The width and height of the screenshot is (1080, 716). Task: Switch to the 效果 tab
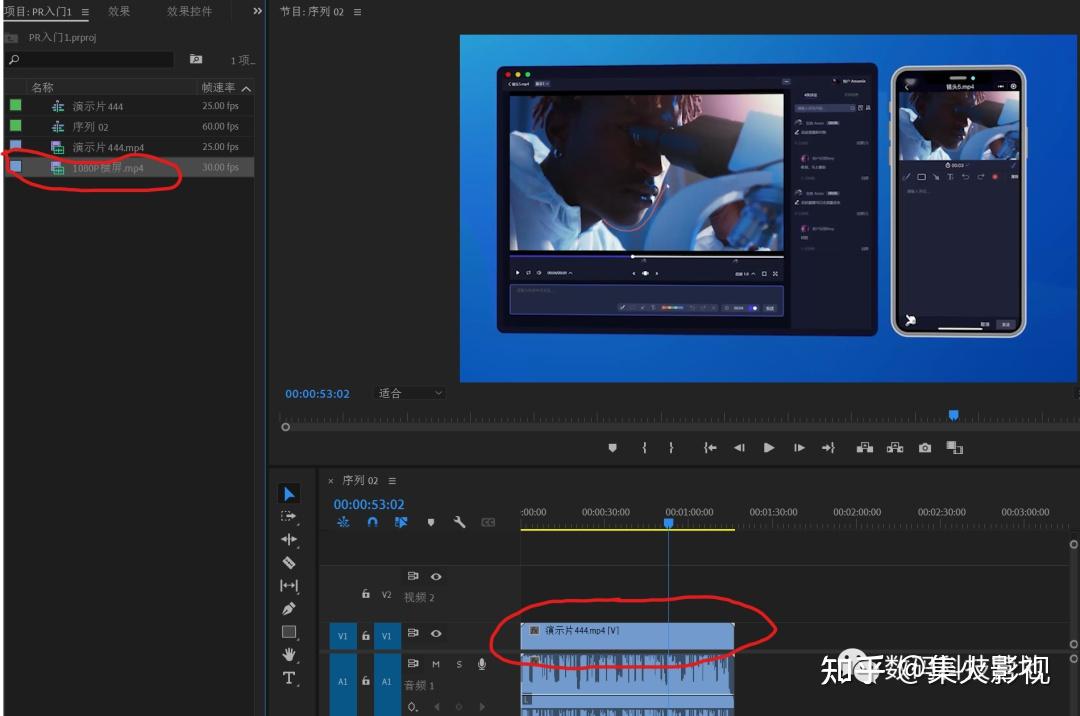(119, 12)
